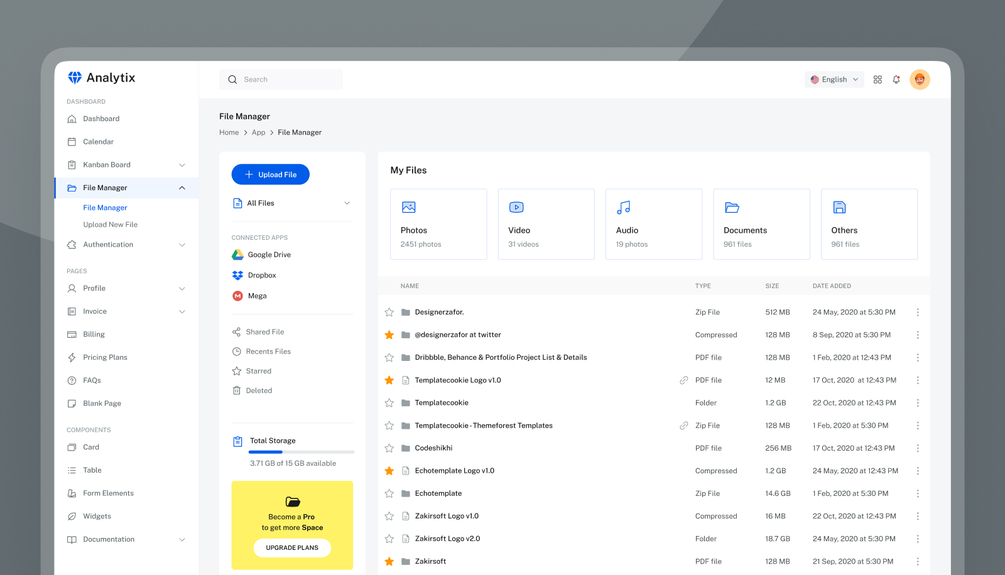
Task: Star the Templatecookie folder
Action: click(389, 403)
